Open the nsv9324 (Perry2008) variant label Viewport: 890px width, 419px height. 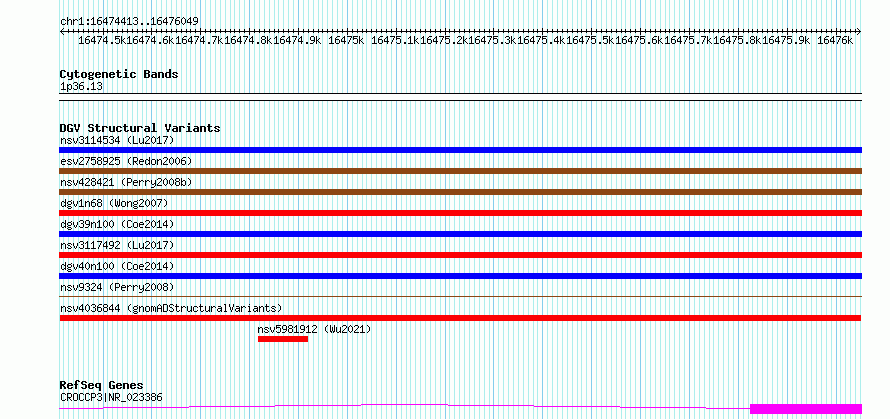(117, 287)
